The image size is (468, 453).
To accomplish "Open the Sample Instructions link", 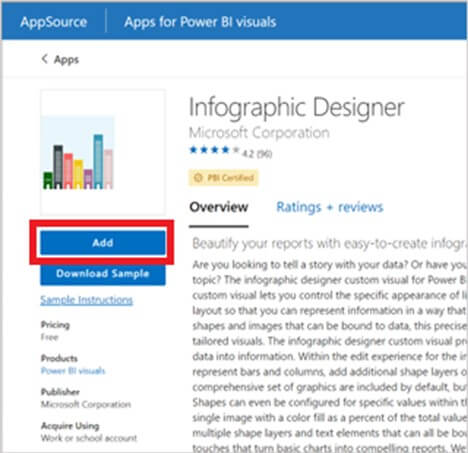I will 87,300.
